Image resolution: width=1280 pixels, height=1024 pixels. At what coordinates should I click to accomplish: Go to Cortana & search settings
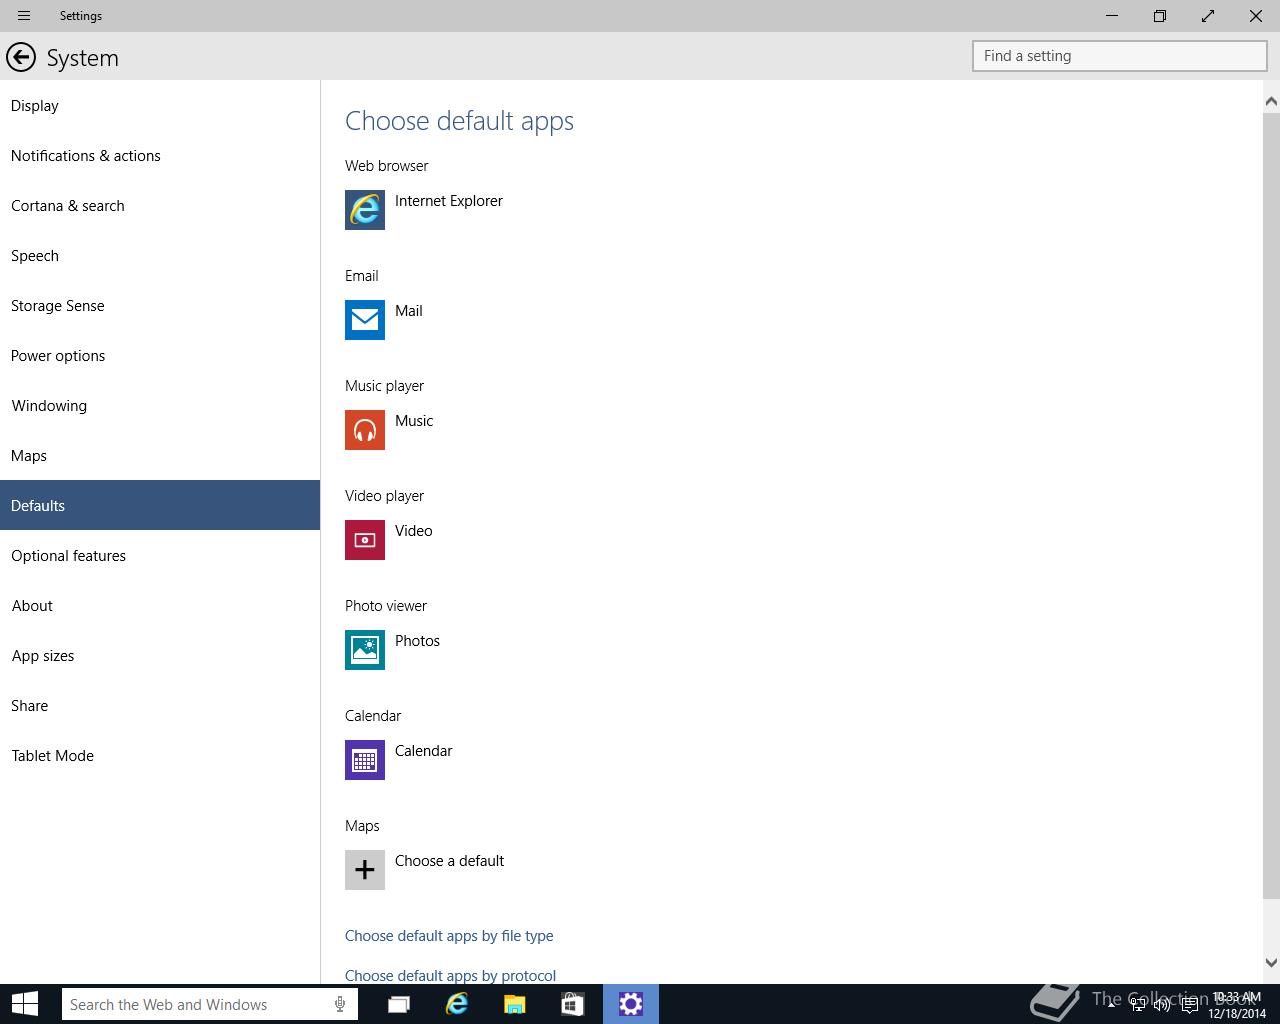click(160, 205)
